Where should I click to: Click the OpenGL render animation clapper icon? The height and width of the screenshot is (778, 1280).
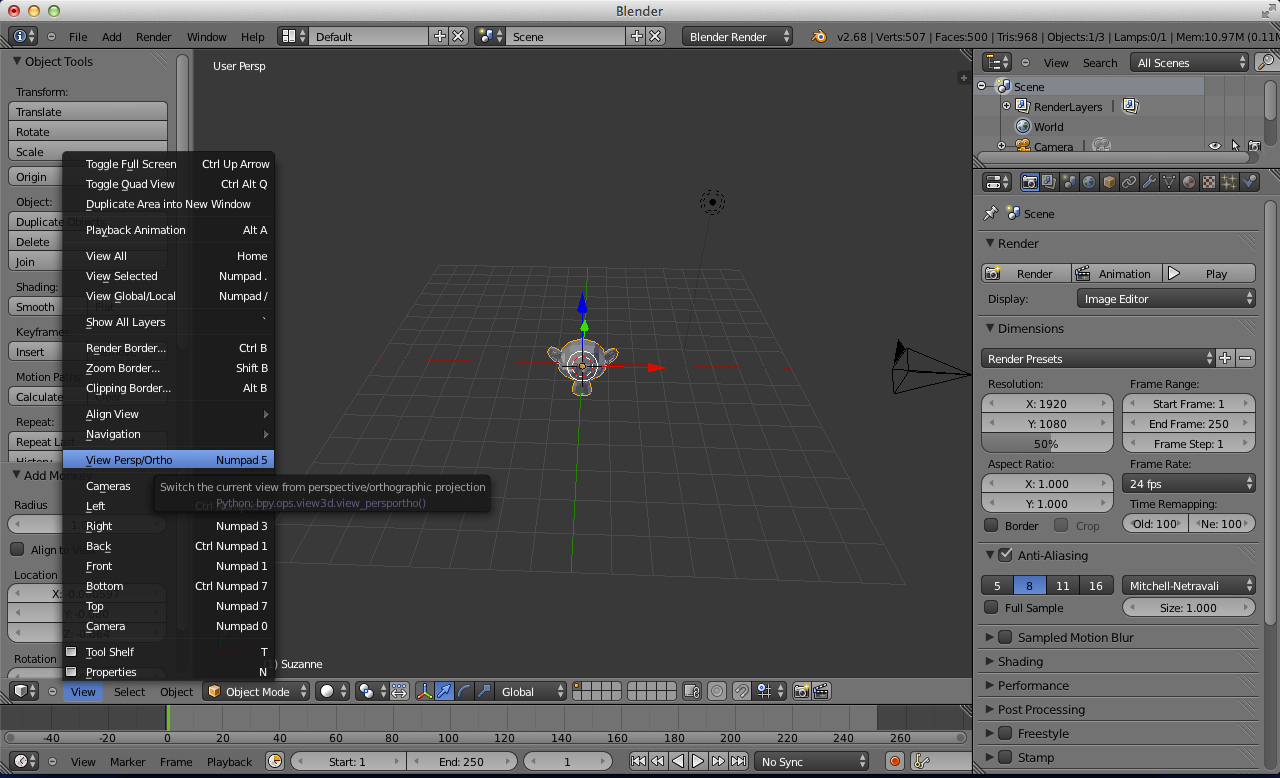pyautogui.click(x=820, y=691)
